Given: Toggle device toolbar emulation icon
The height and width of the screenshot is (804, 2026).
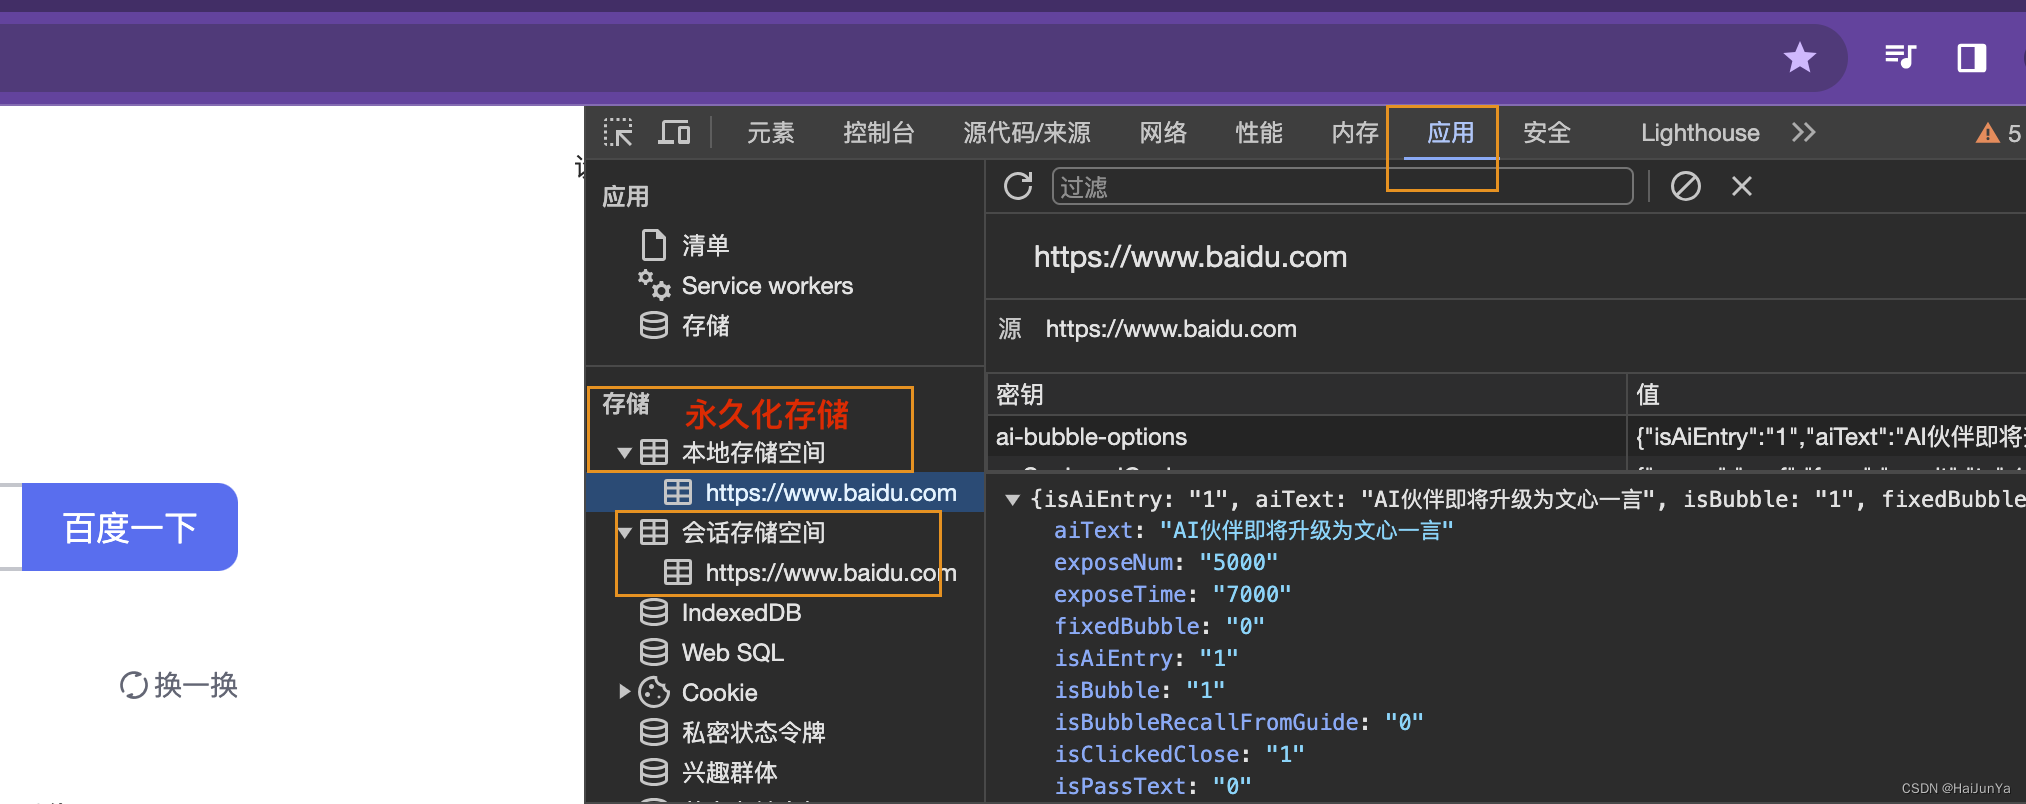Looking at the screenshot, I should coord(674,132).
